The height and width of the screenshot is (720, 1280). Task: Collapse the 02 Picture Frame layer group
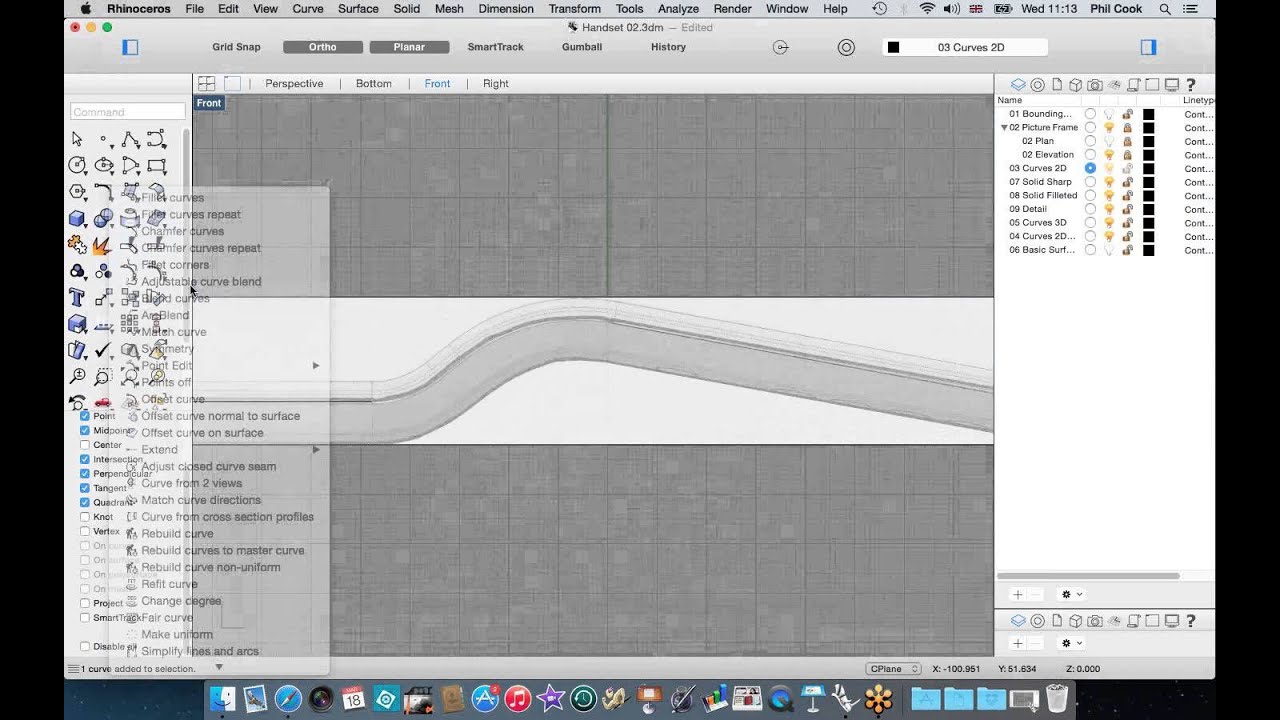click(1004, 128)
